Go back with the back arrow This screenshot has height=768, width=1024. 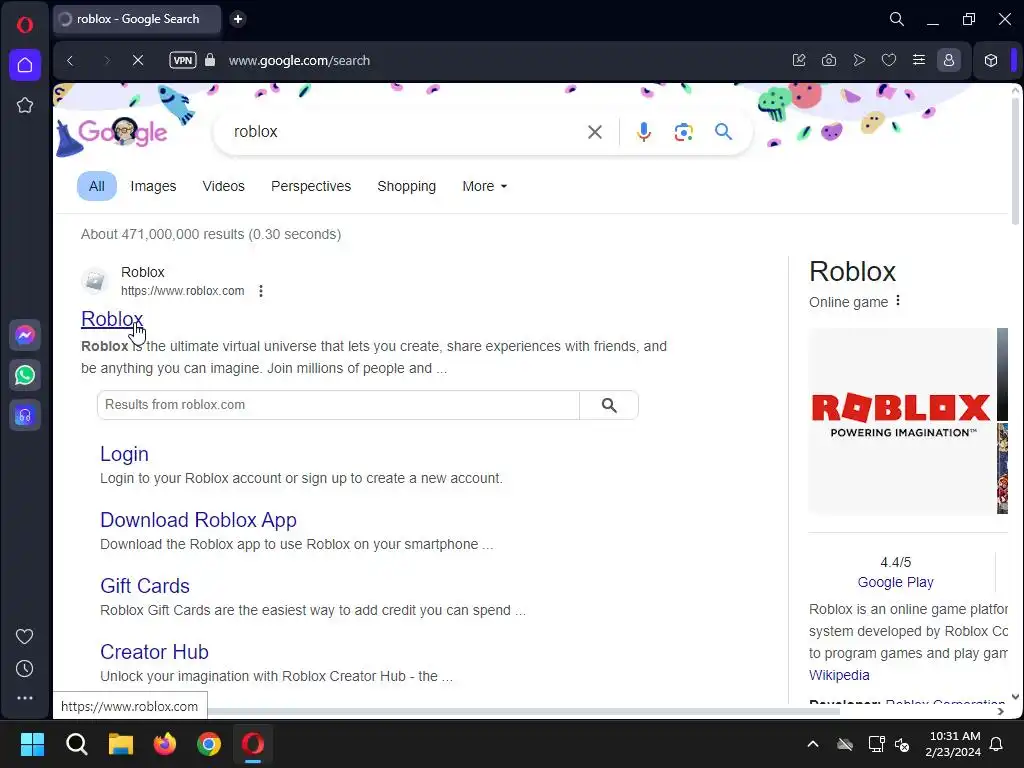click(x=71, y=61)
